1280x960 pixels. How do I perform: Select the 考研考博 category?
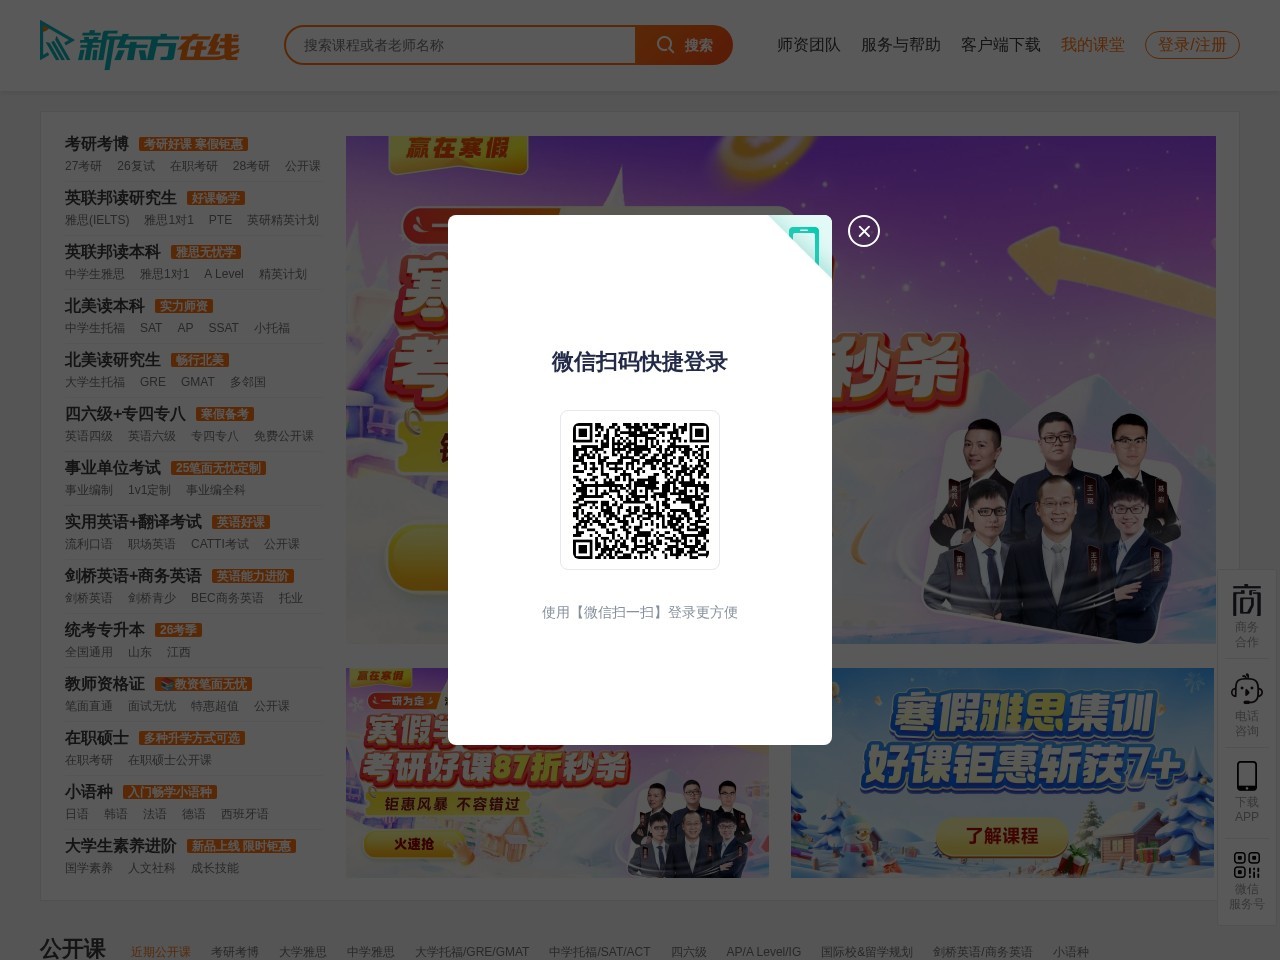tap(97, 144)
